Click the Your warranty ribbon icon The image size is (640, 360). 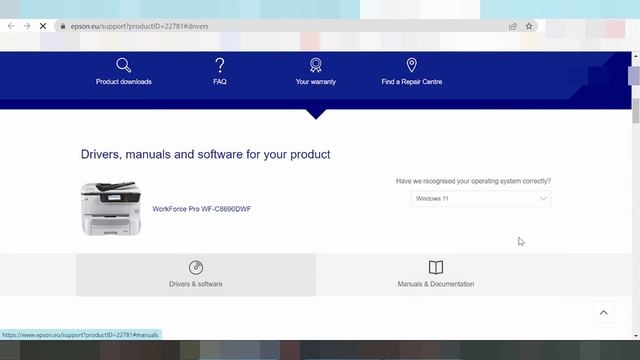[x=316, y=65]
